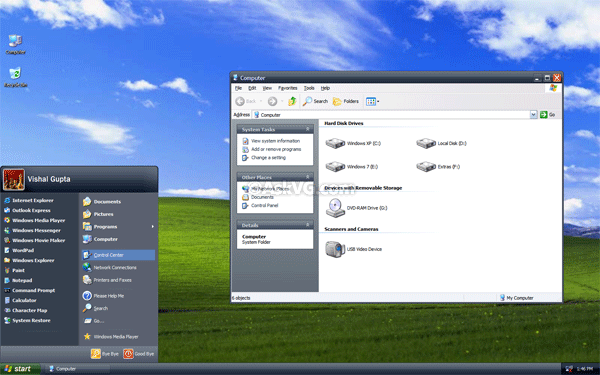
Task: Open Computer in Start menu right pane
Action: point(100,239)
